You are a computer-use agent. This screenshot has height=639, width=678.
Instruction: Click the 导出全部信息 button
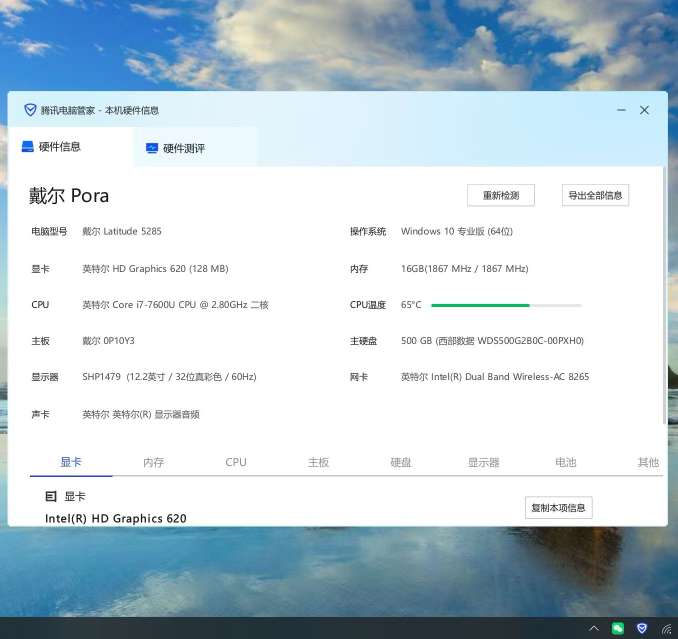[x=595, y=195]
